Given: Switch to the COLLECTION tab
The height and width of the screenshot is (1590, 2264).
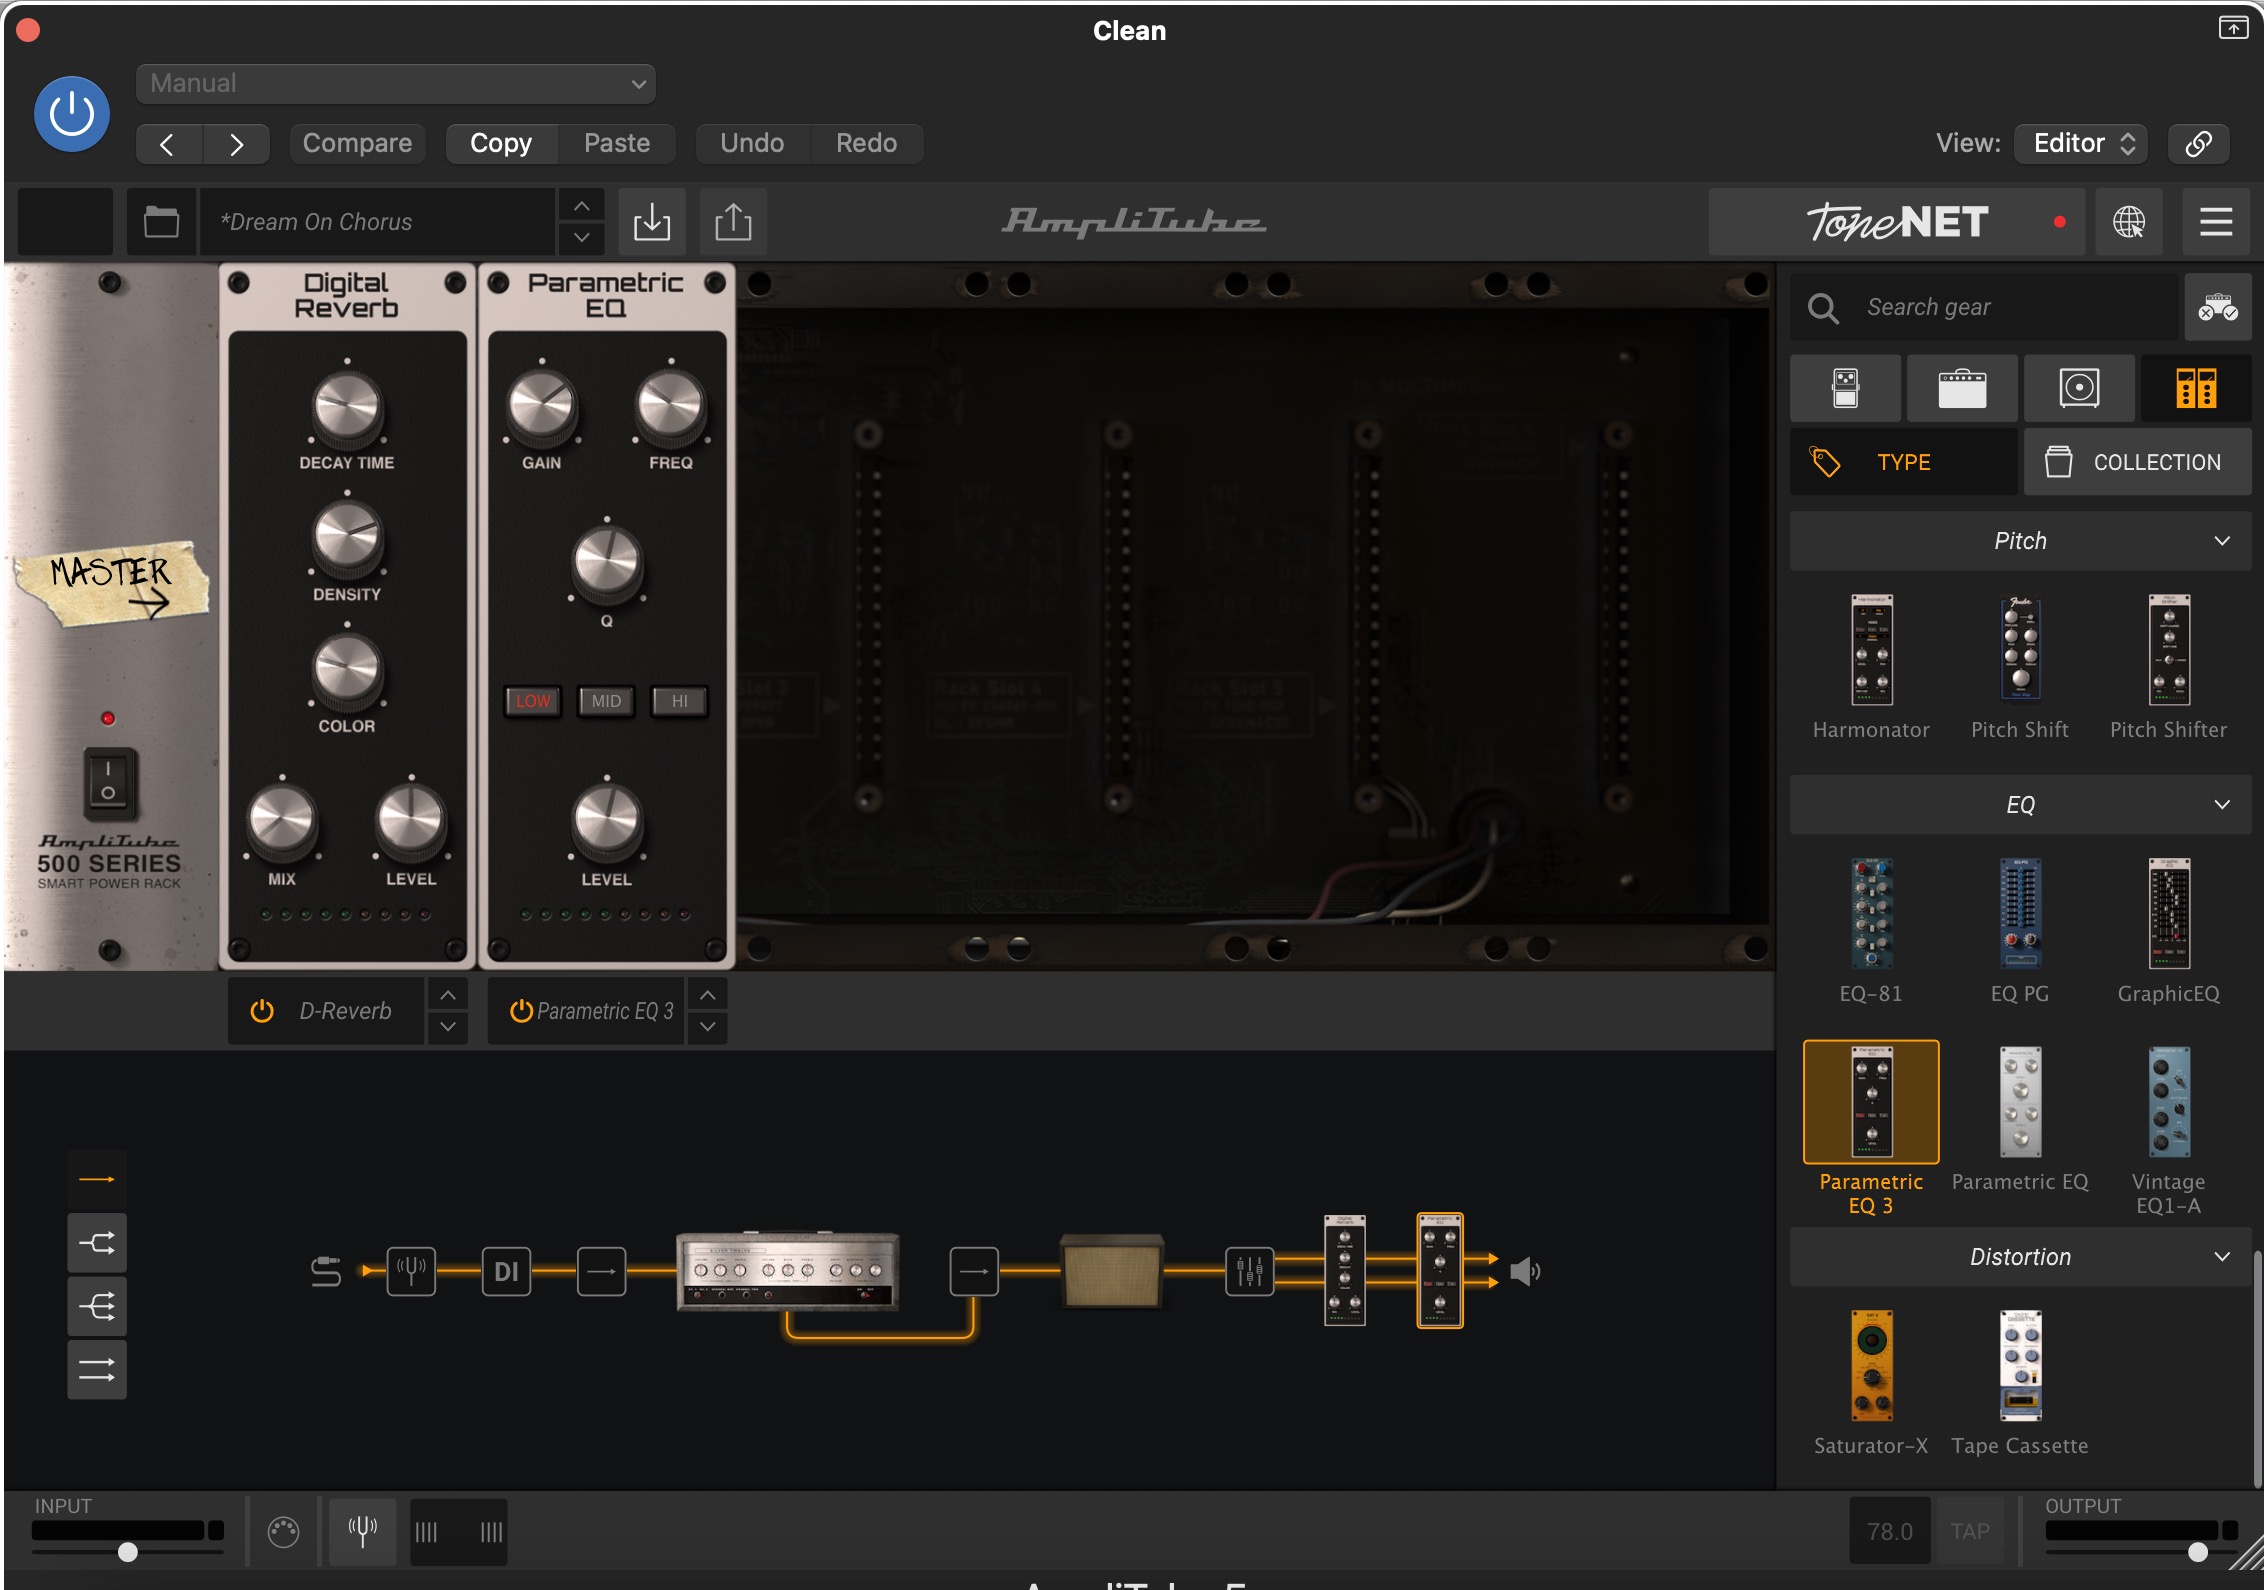Looking at the screenshot, I should click(2138, 462).
